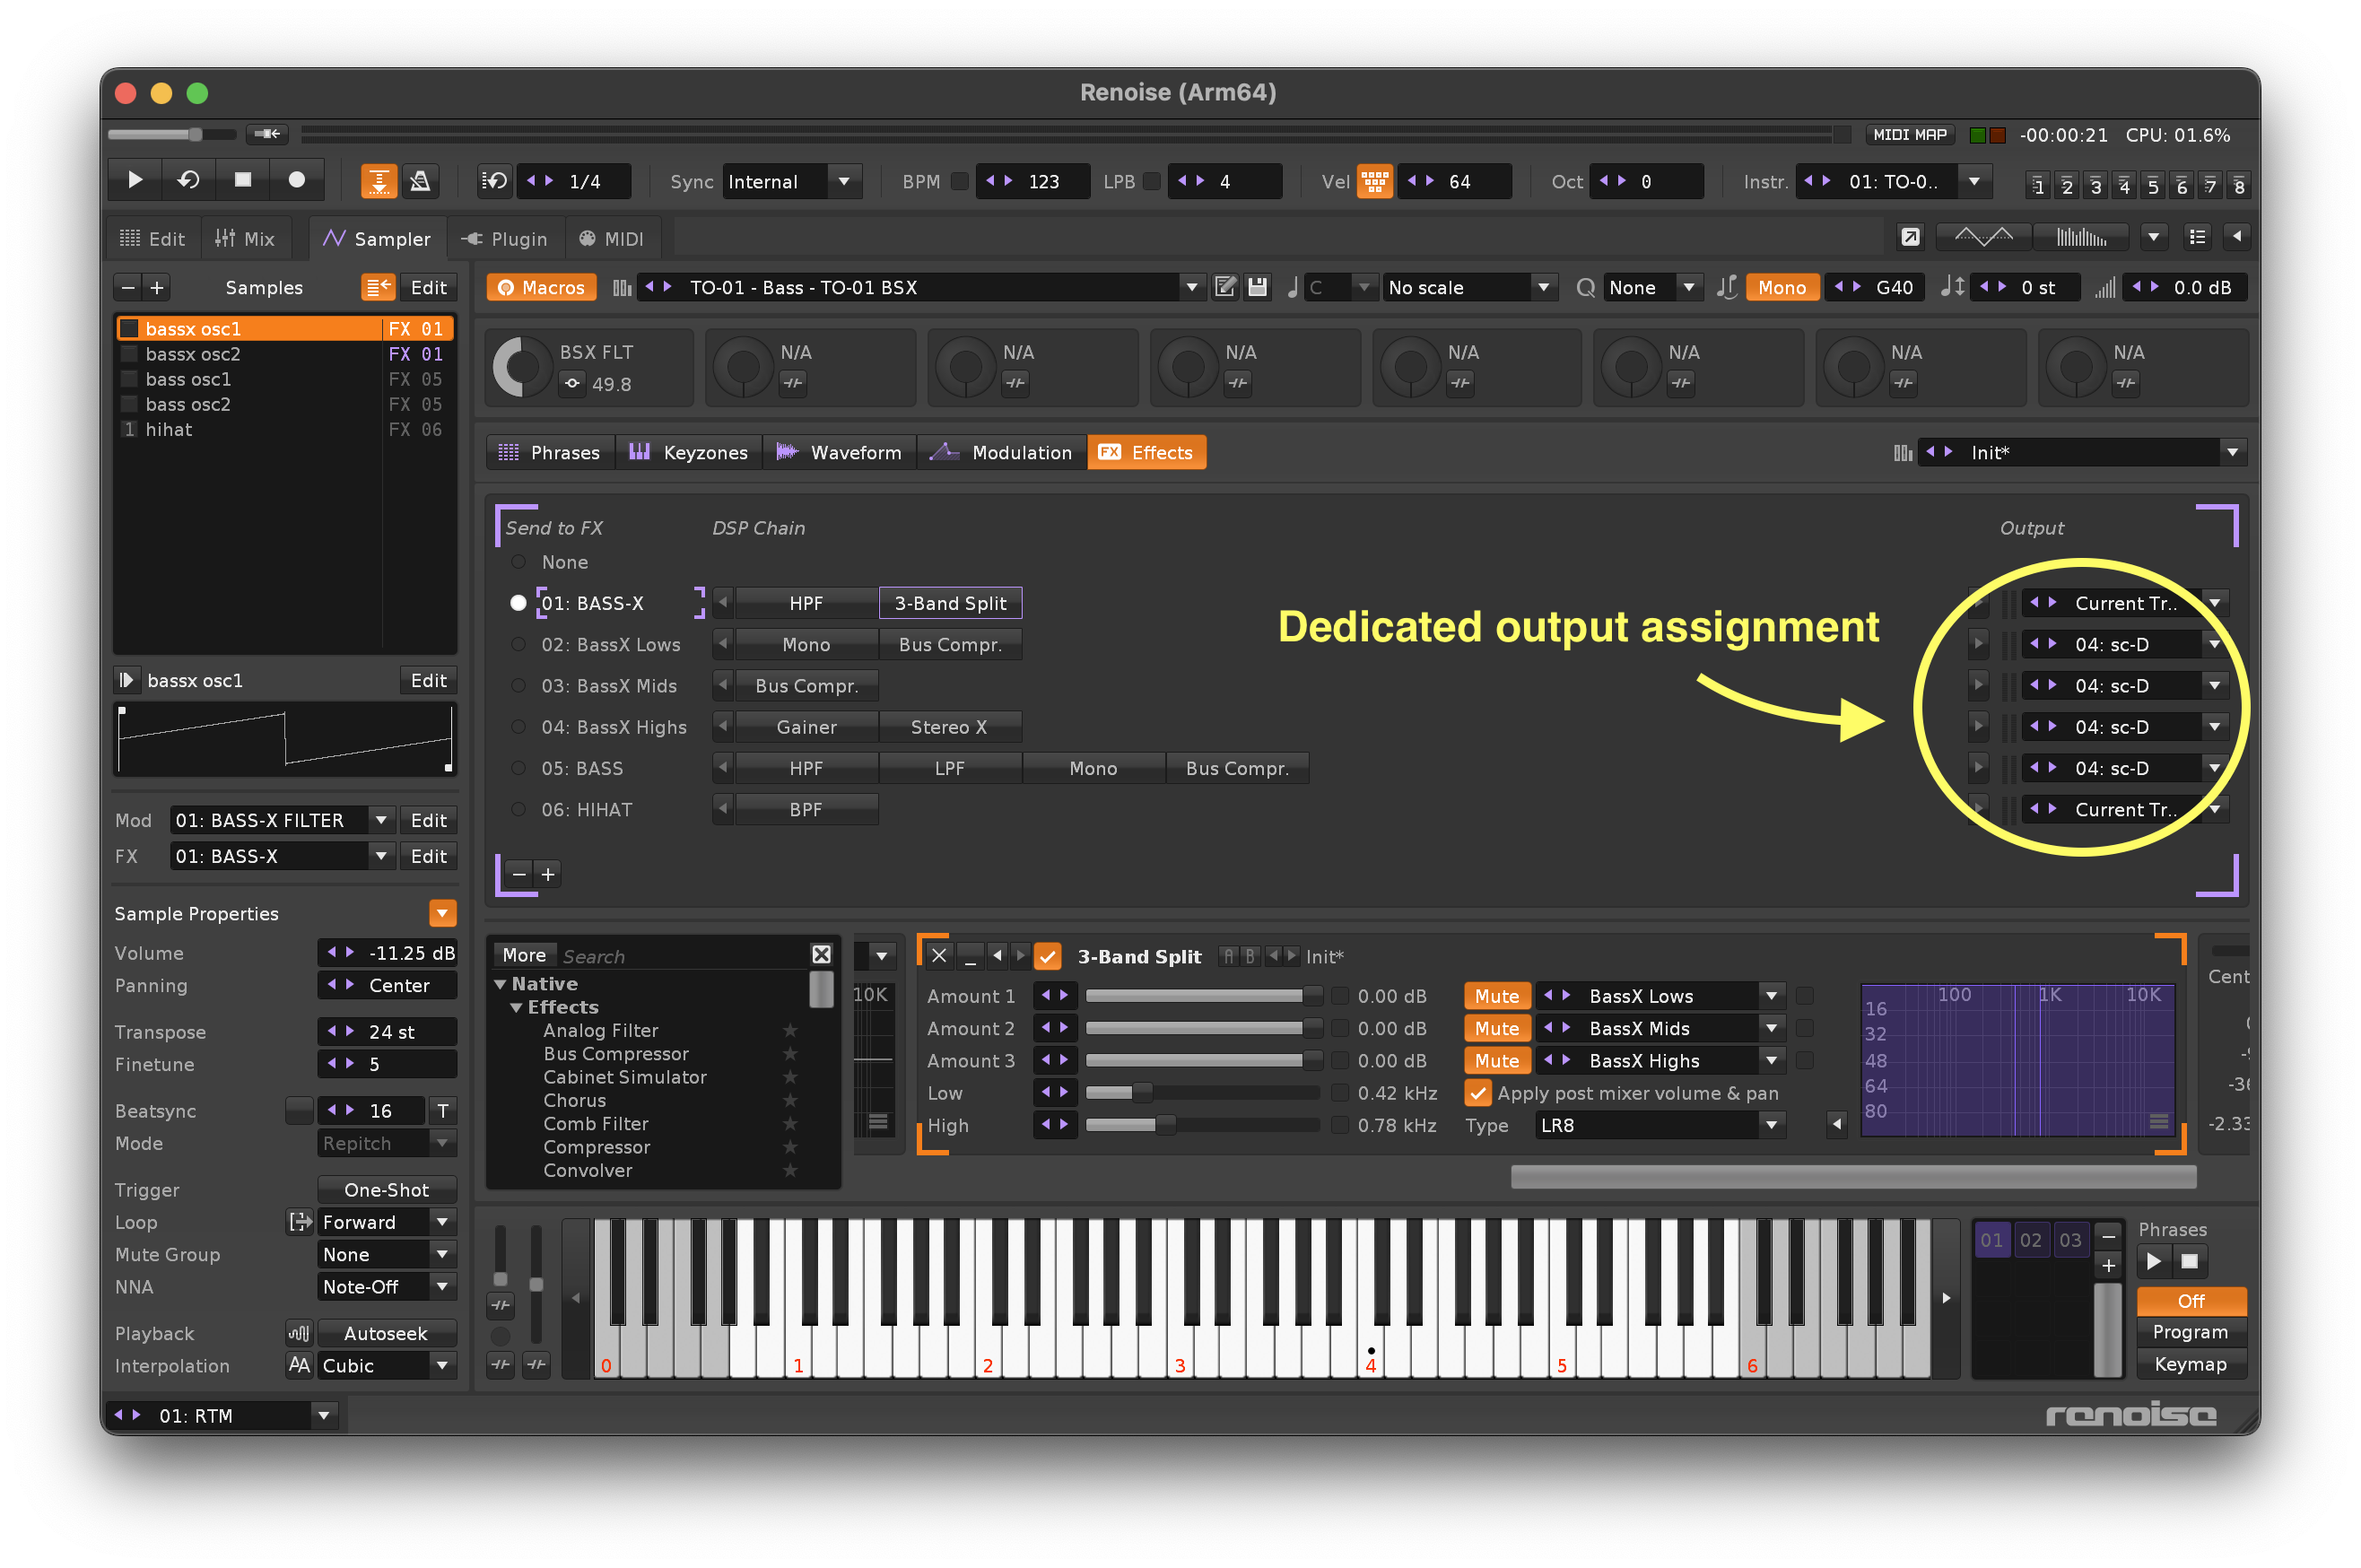Screen dimensions: 2361x1568
Task: Open the MIDI MAP panel
Action: (x=1908, y=134)
